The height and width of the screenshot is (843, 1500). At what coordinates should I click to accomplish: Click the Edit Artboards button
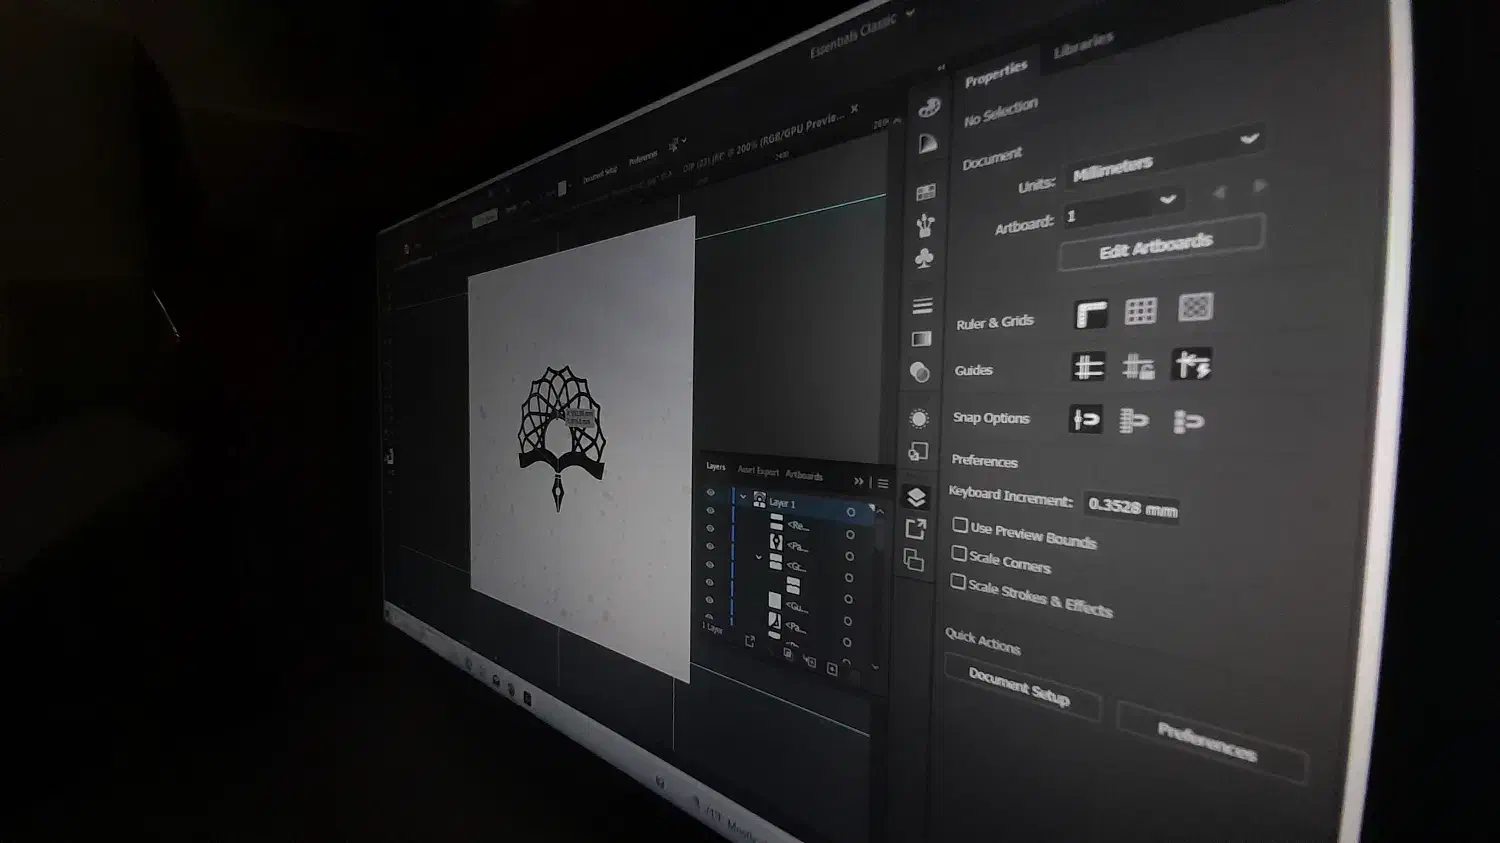pos(1158,245)
